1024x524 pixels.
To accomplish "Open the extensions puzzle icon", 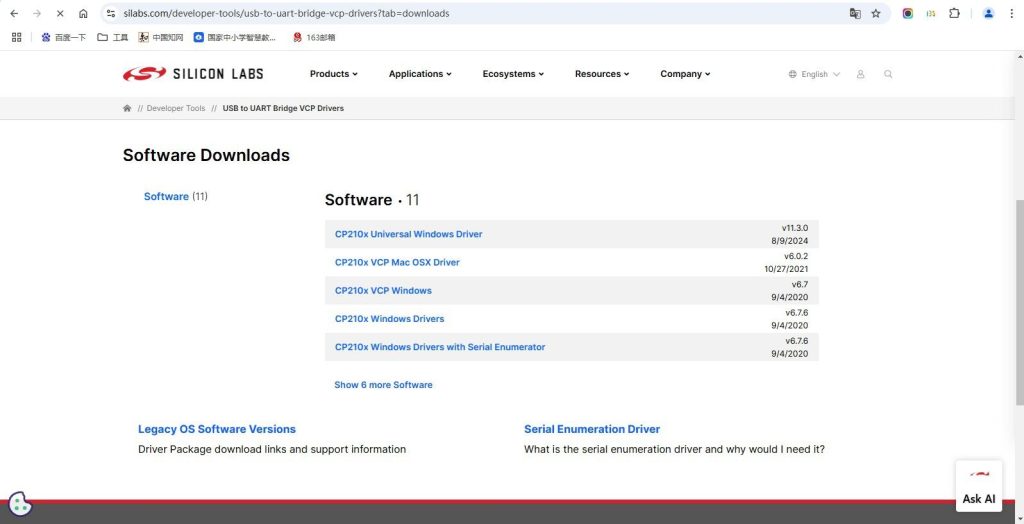I will pyautogui.click(x=954, y=13).
